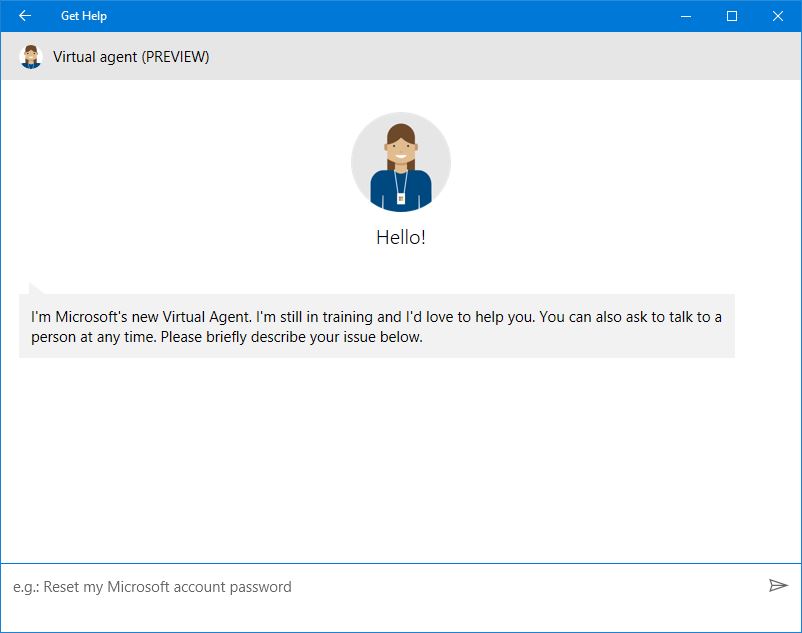Click empty chat area below the message bubble
The image size is (802, 633).
click(x=400, y=460)
